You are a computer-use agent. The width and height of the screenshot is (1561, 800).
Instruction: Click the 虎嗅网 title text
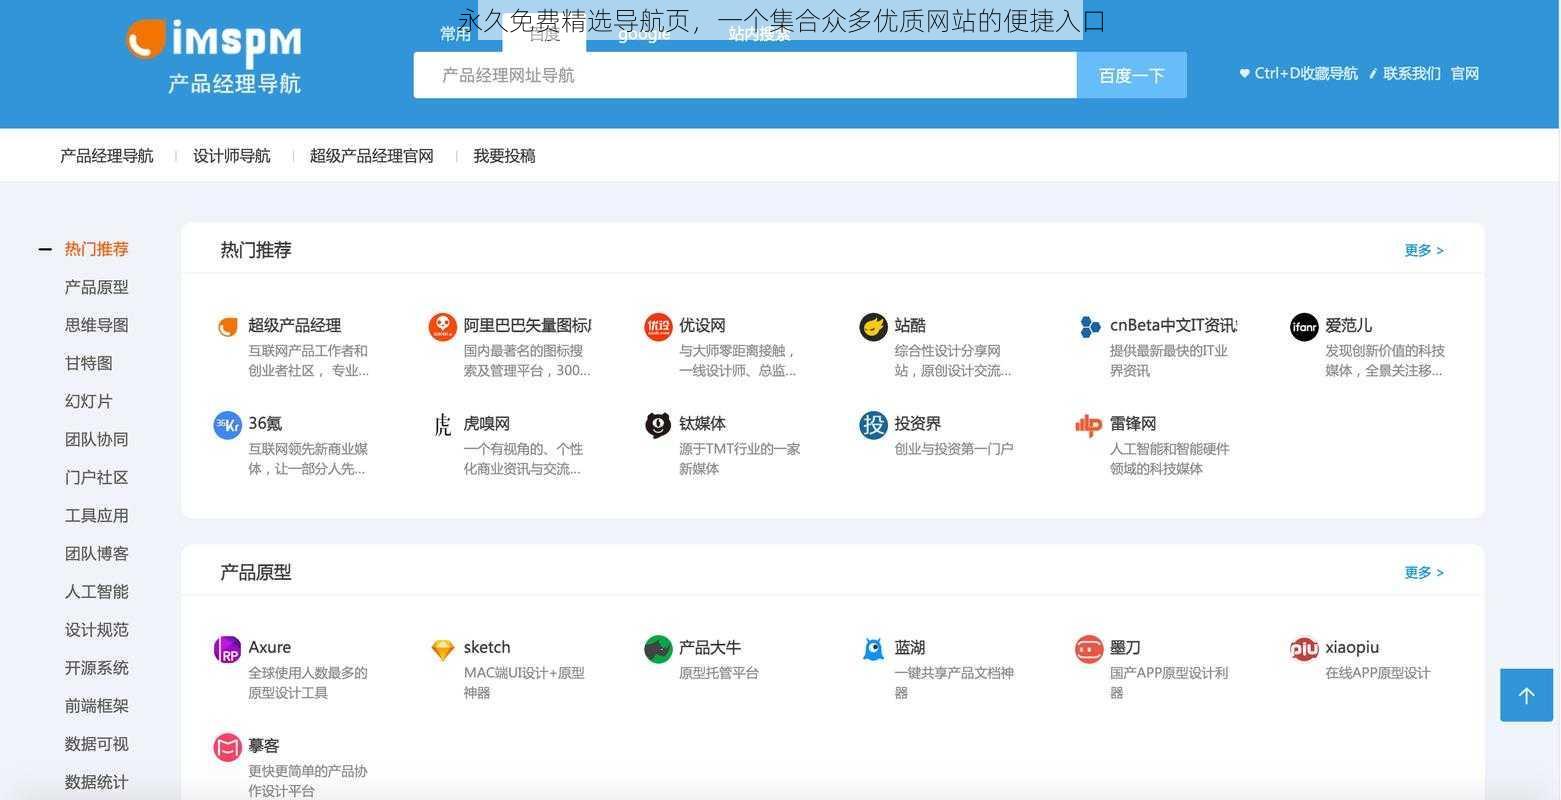pyautogui.click(x=487, y=424)
